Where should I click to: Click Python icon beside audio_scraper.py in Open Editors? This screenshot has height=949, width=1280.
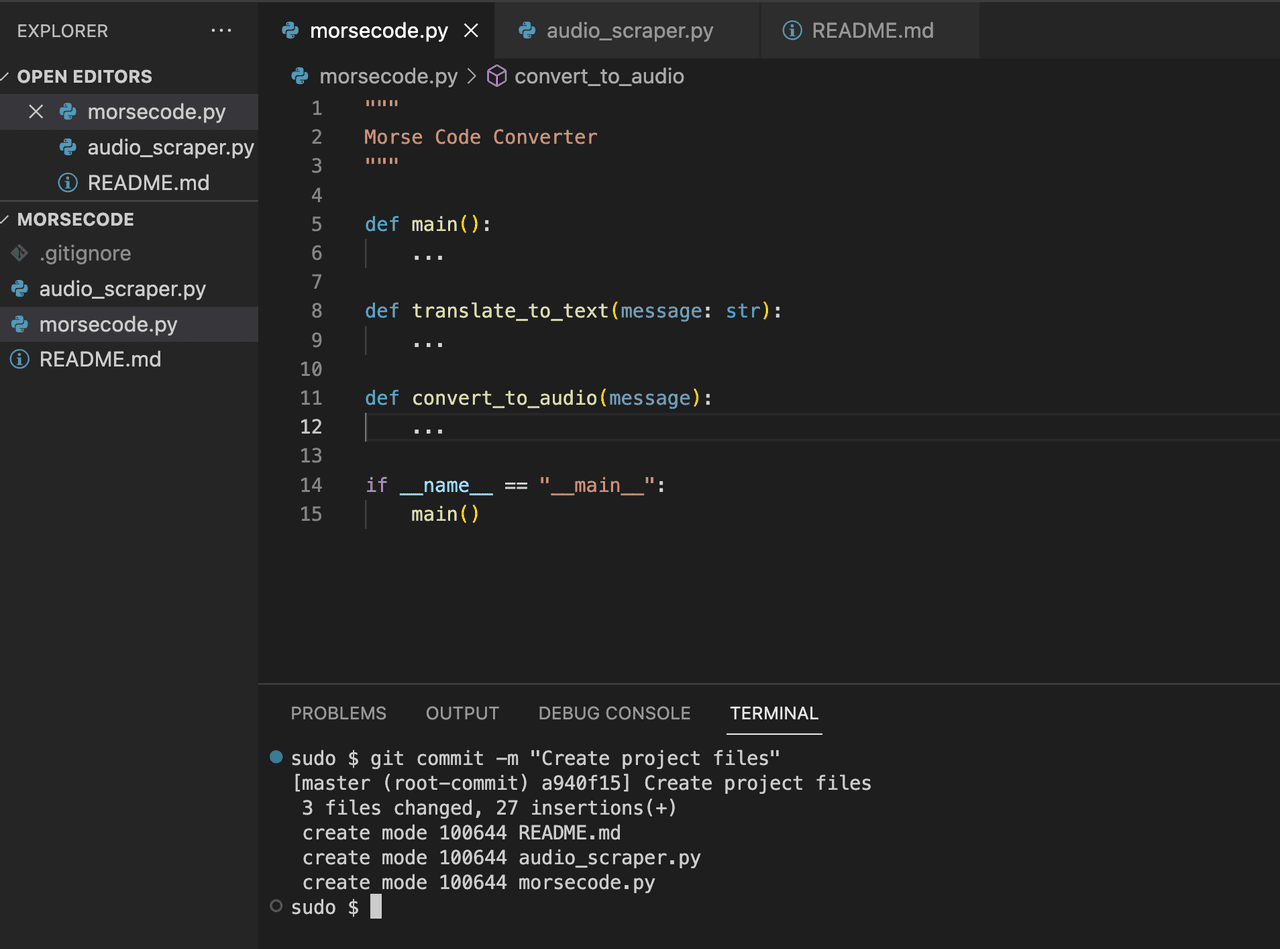pyautogui.click(x=68, y=147)
